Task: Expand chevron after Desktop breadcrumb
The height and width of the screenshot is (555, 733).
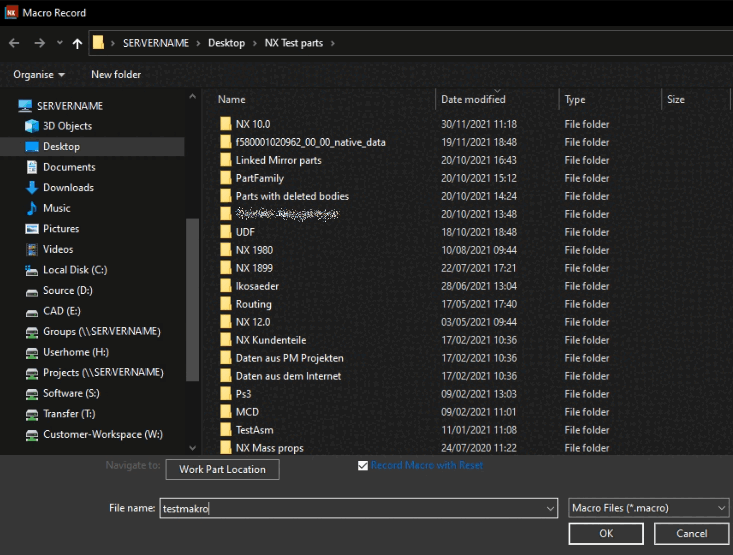Action: (255, 43)
